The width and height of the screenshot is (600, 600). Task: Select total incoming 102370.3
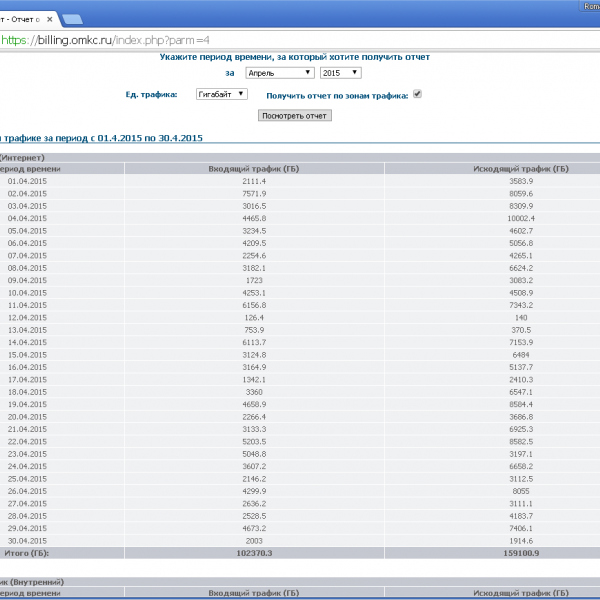[x=254, y=553]
